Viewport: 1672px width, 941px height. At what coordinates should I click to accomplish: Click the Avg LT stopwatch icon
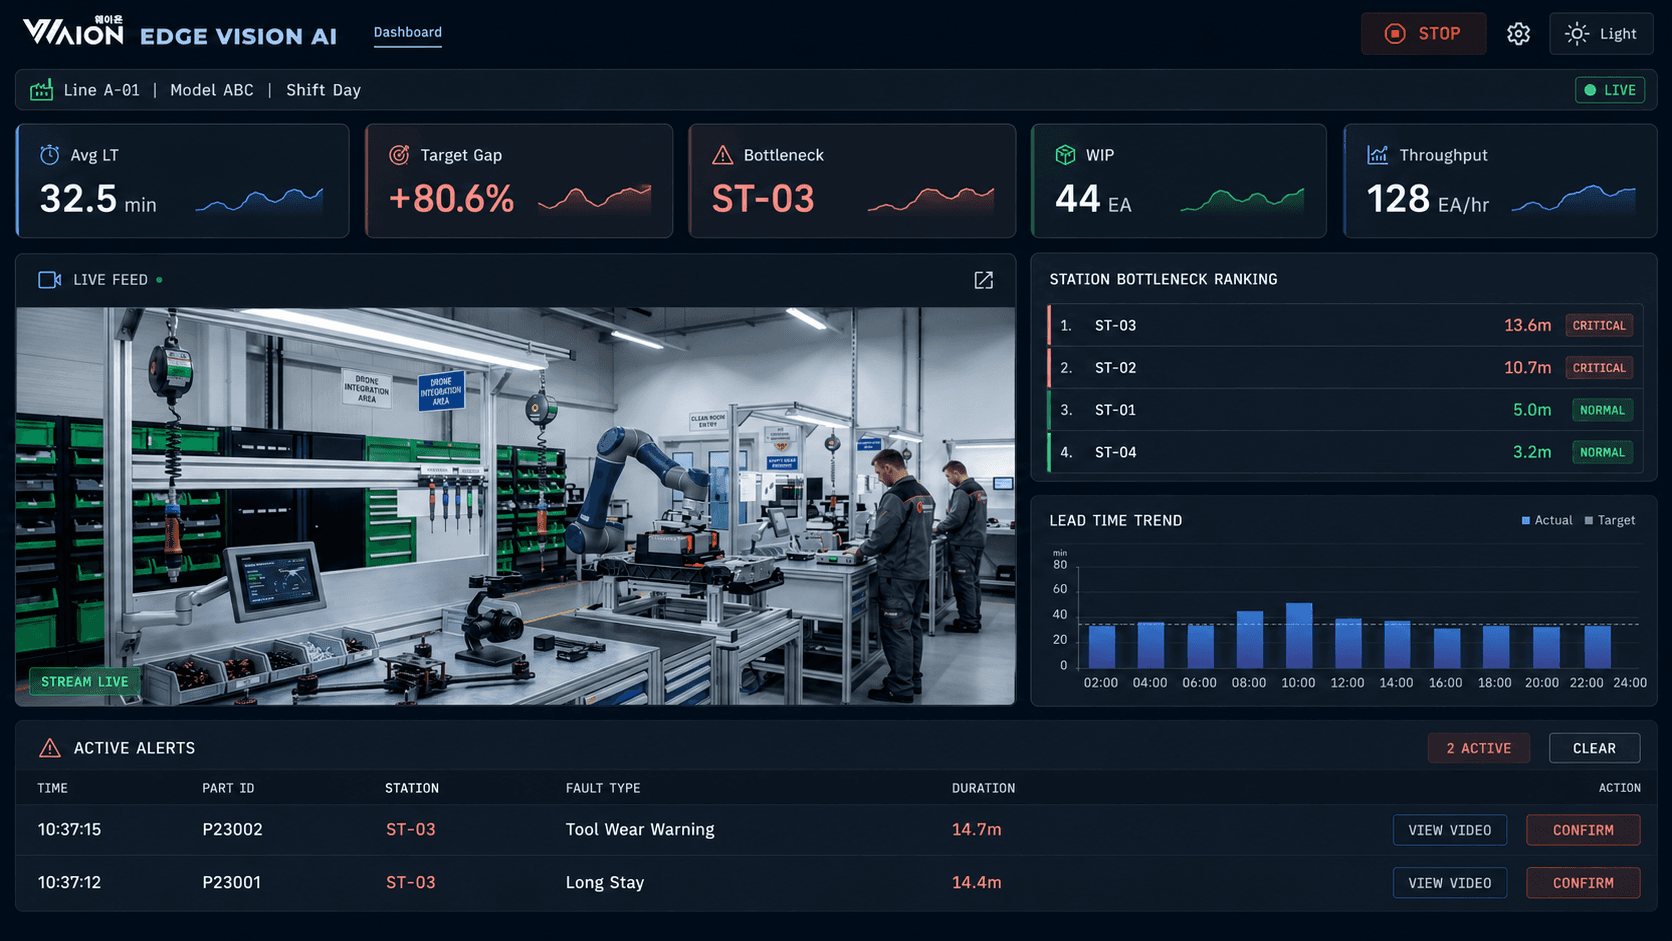(x=49, y=155)
